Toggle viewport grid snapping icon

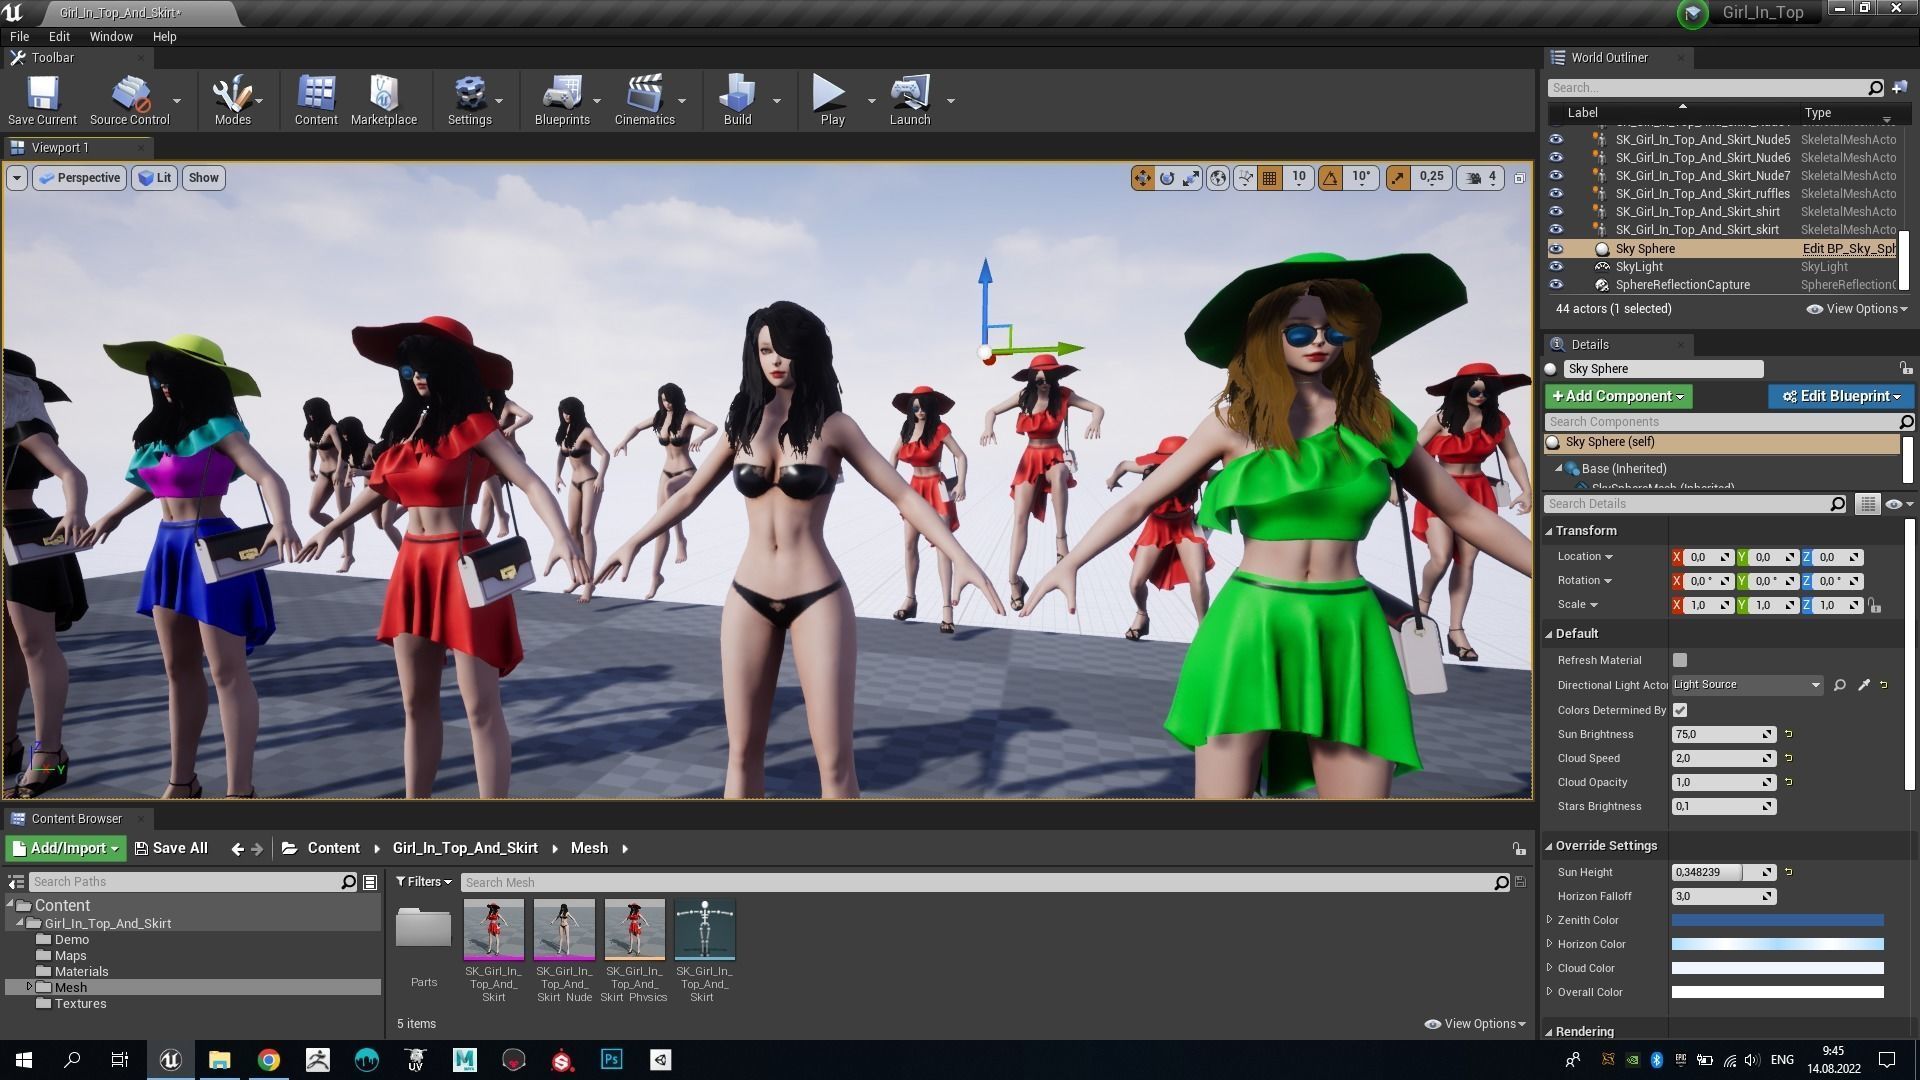pos(1270,178)
